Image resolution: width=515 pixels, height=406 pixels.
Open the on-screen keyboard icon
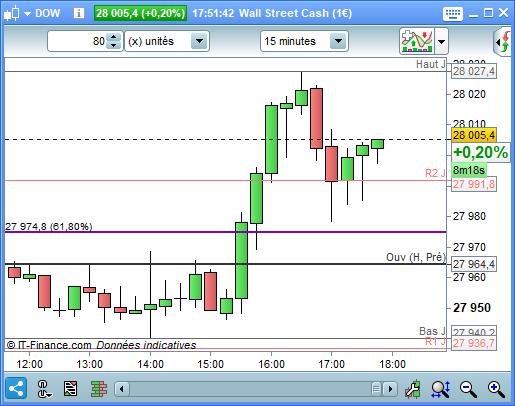point(453,14)
